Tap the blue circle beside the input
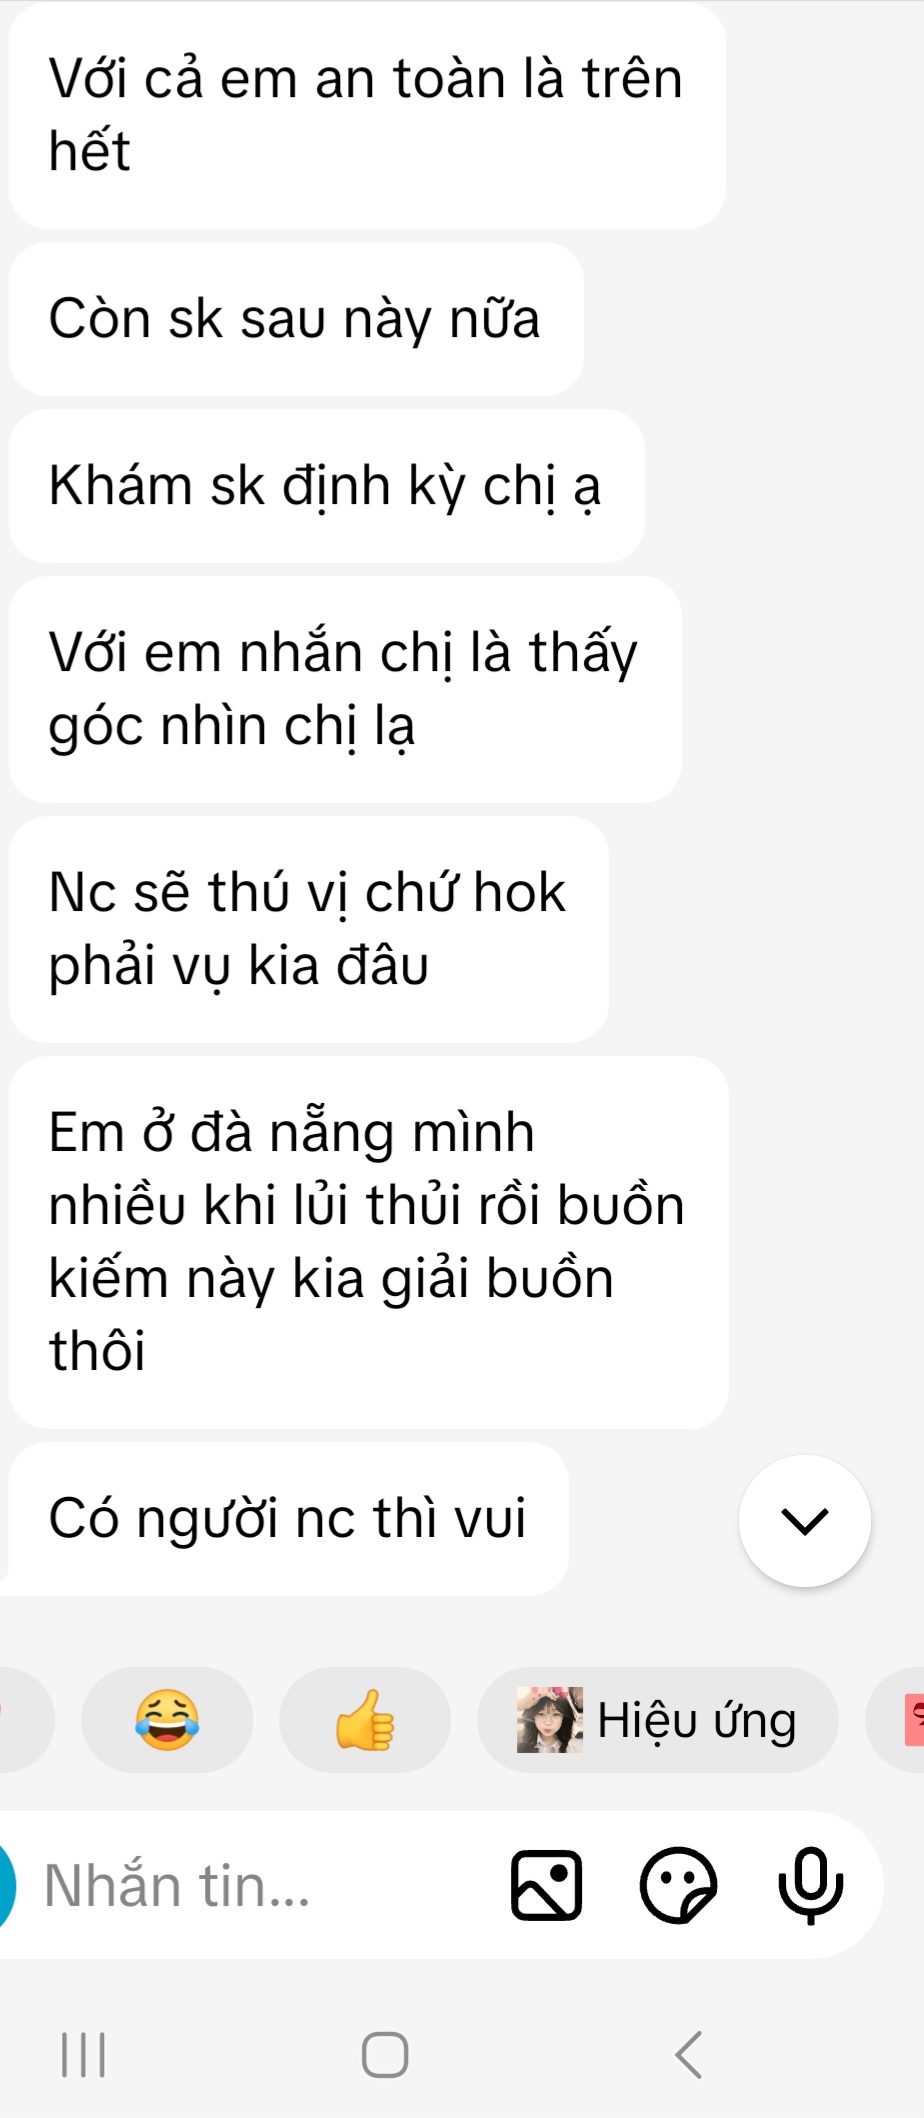The width and height of the screenshot is (924, 2118). [6, 1886]
